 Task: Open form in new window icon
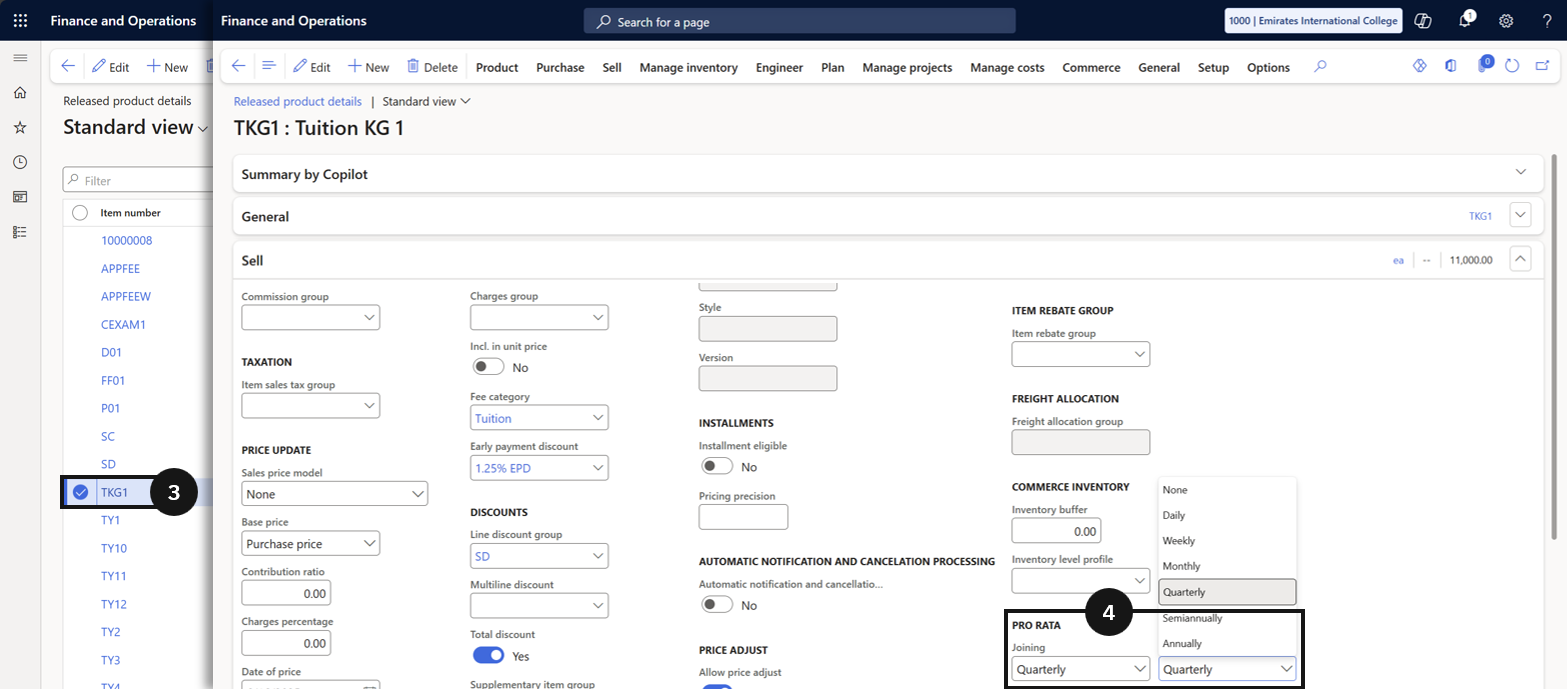click(x=1542, y=66)
